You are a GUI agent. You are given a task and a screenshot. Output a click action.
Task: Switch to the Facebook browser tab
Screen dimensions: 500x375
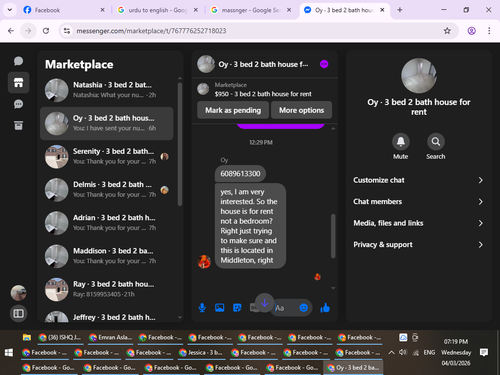[x=63, y=10]
